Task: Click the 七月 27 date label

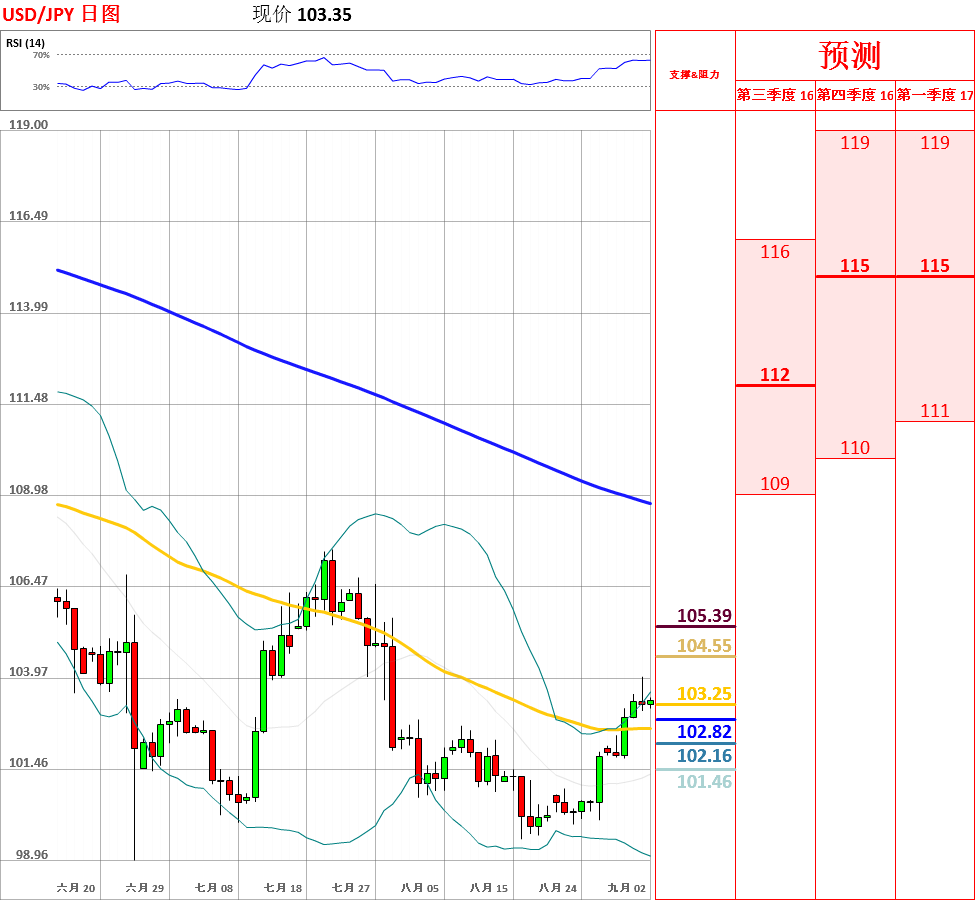Action: pyautogui.click(x=351, y=888)
